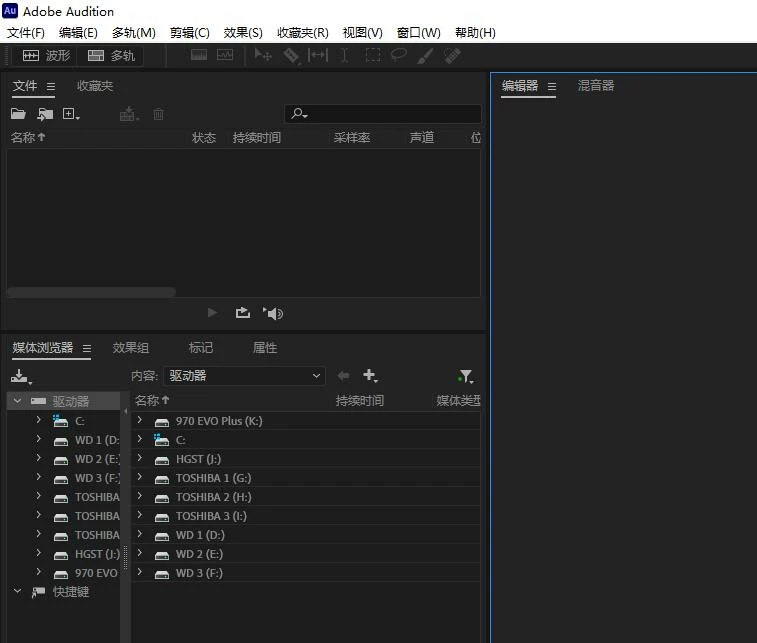
Task: Switch to Multitrack (多轨) view
Action: click(111, 56)
